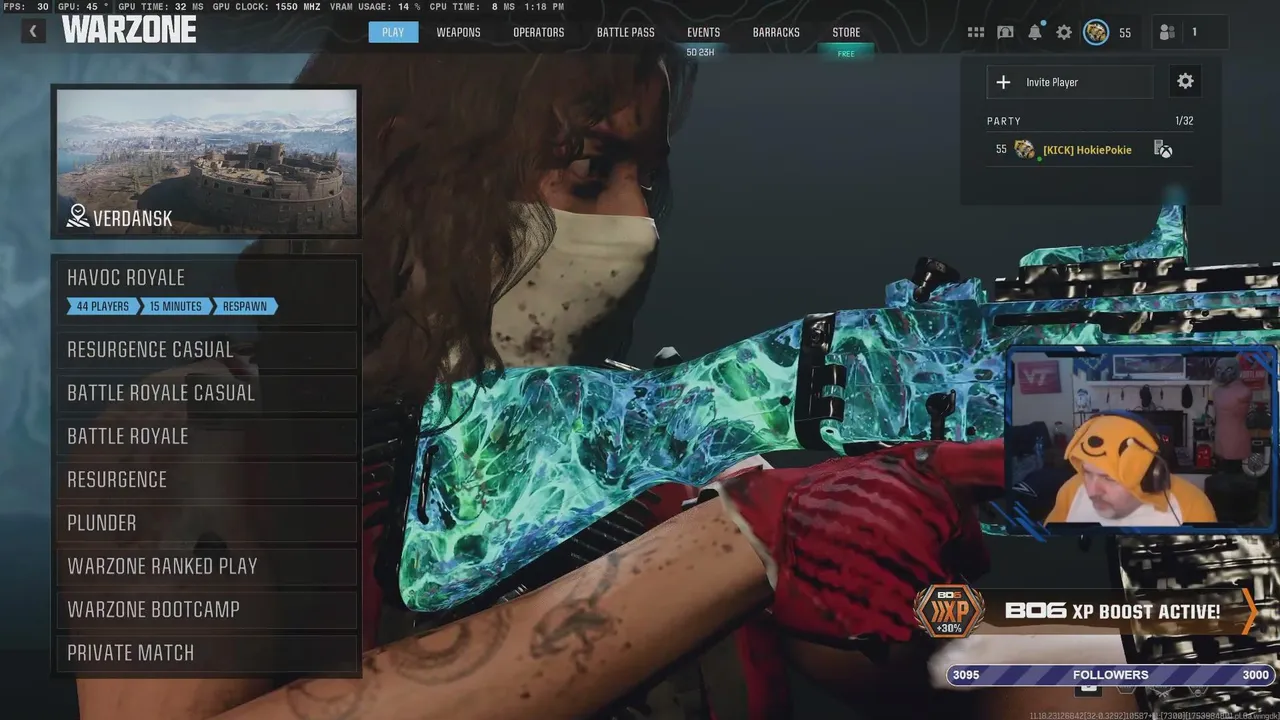This screenshot has width=1280, height=720.
Task: Click the 15 Minutes tag
Action: 176,306
